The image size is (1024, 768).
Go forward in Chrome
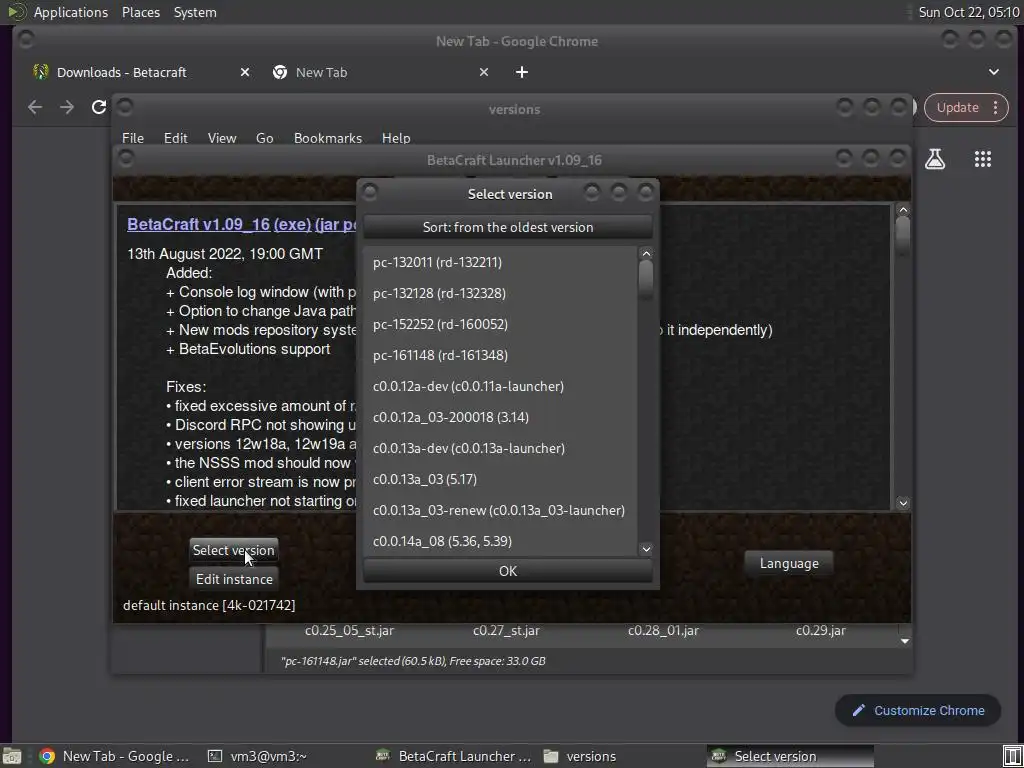pyautogui.click(x=67, y=107)
